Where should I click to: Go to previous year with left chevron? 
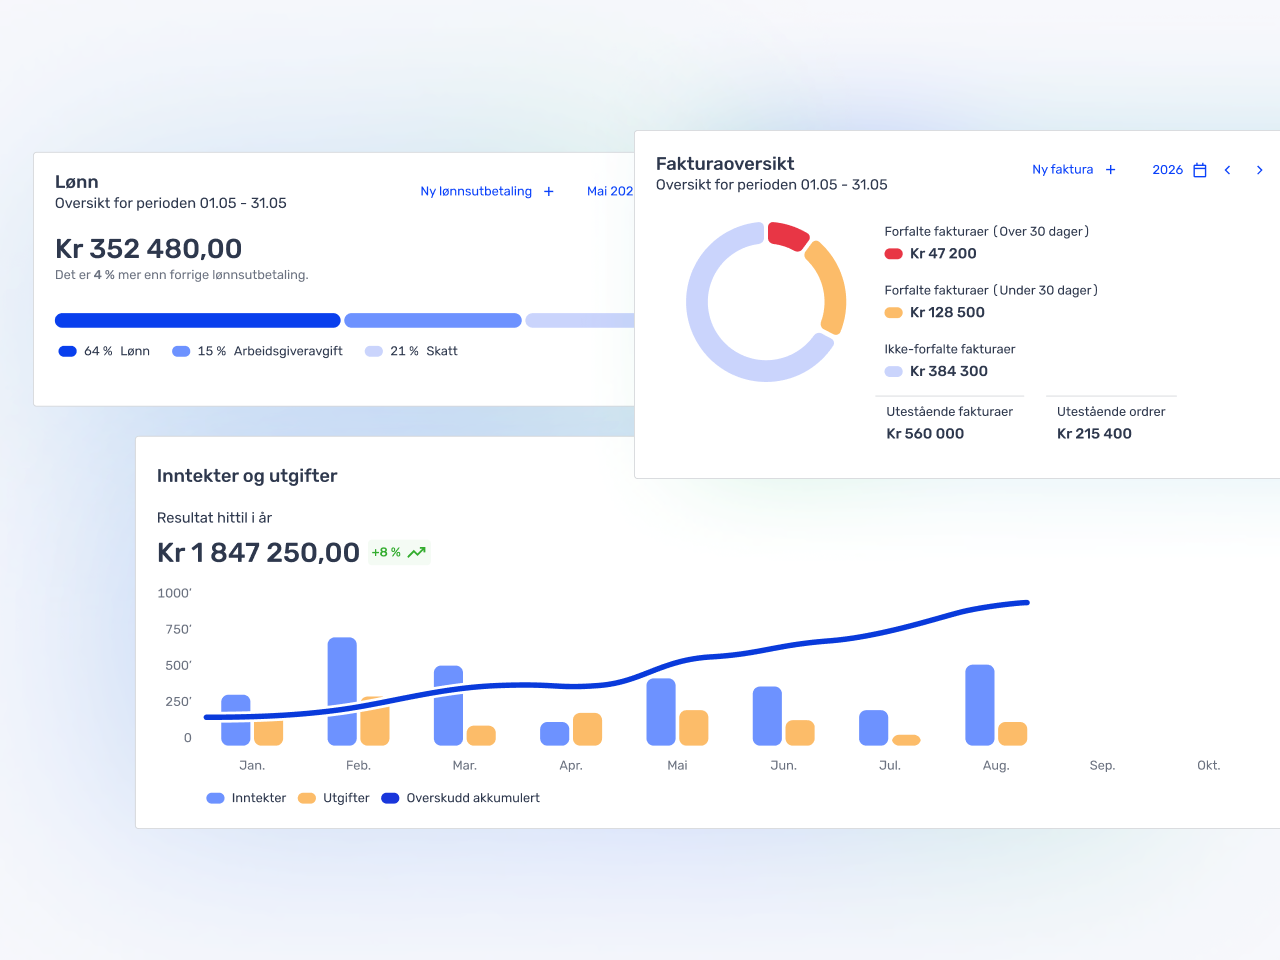(x=1227, y=170)
